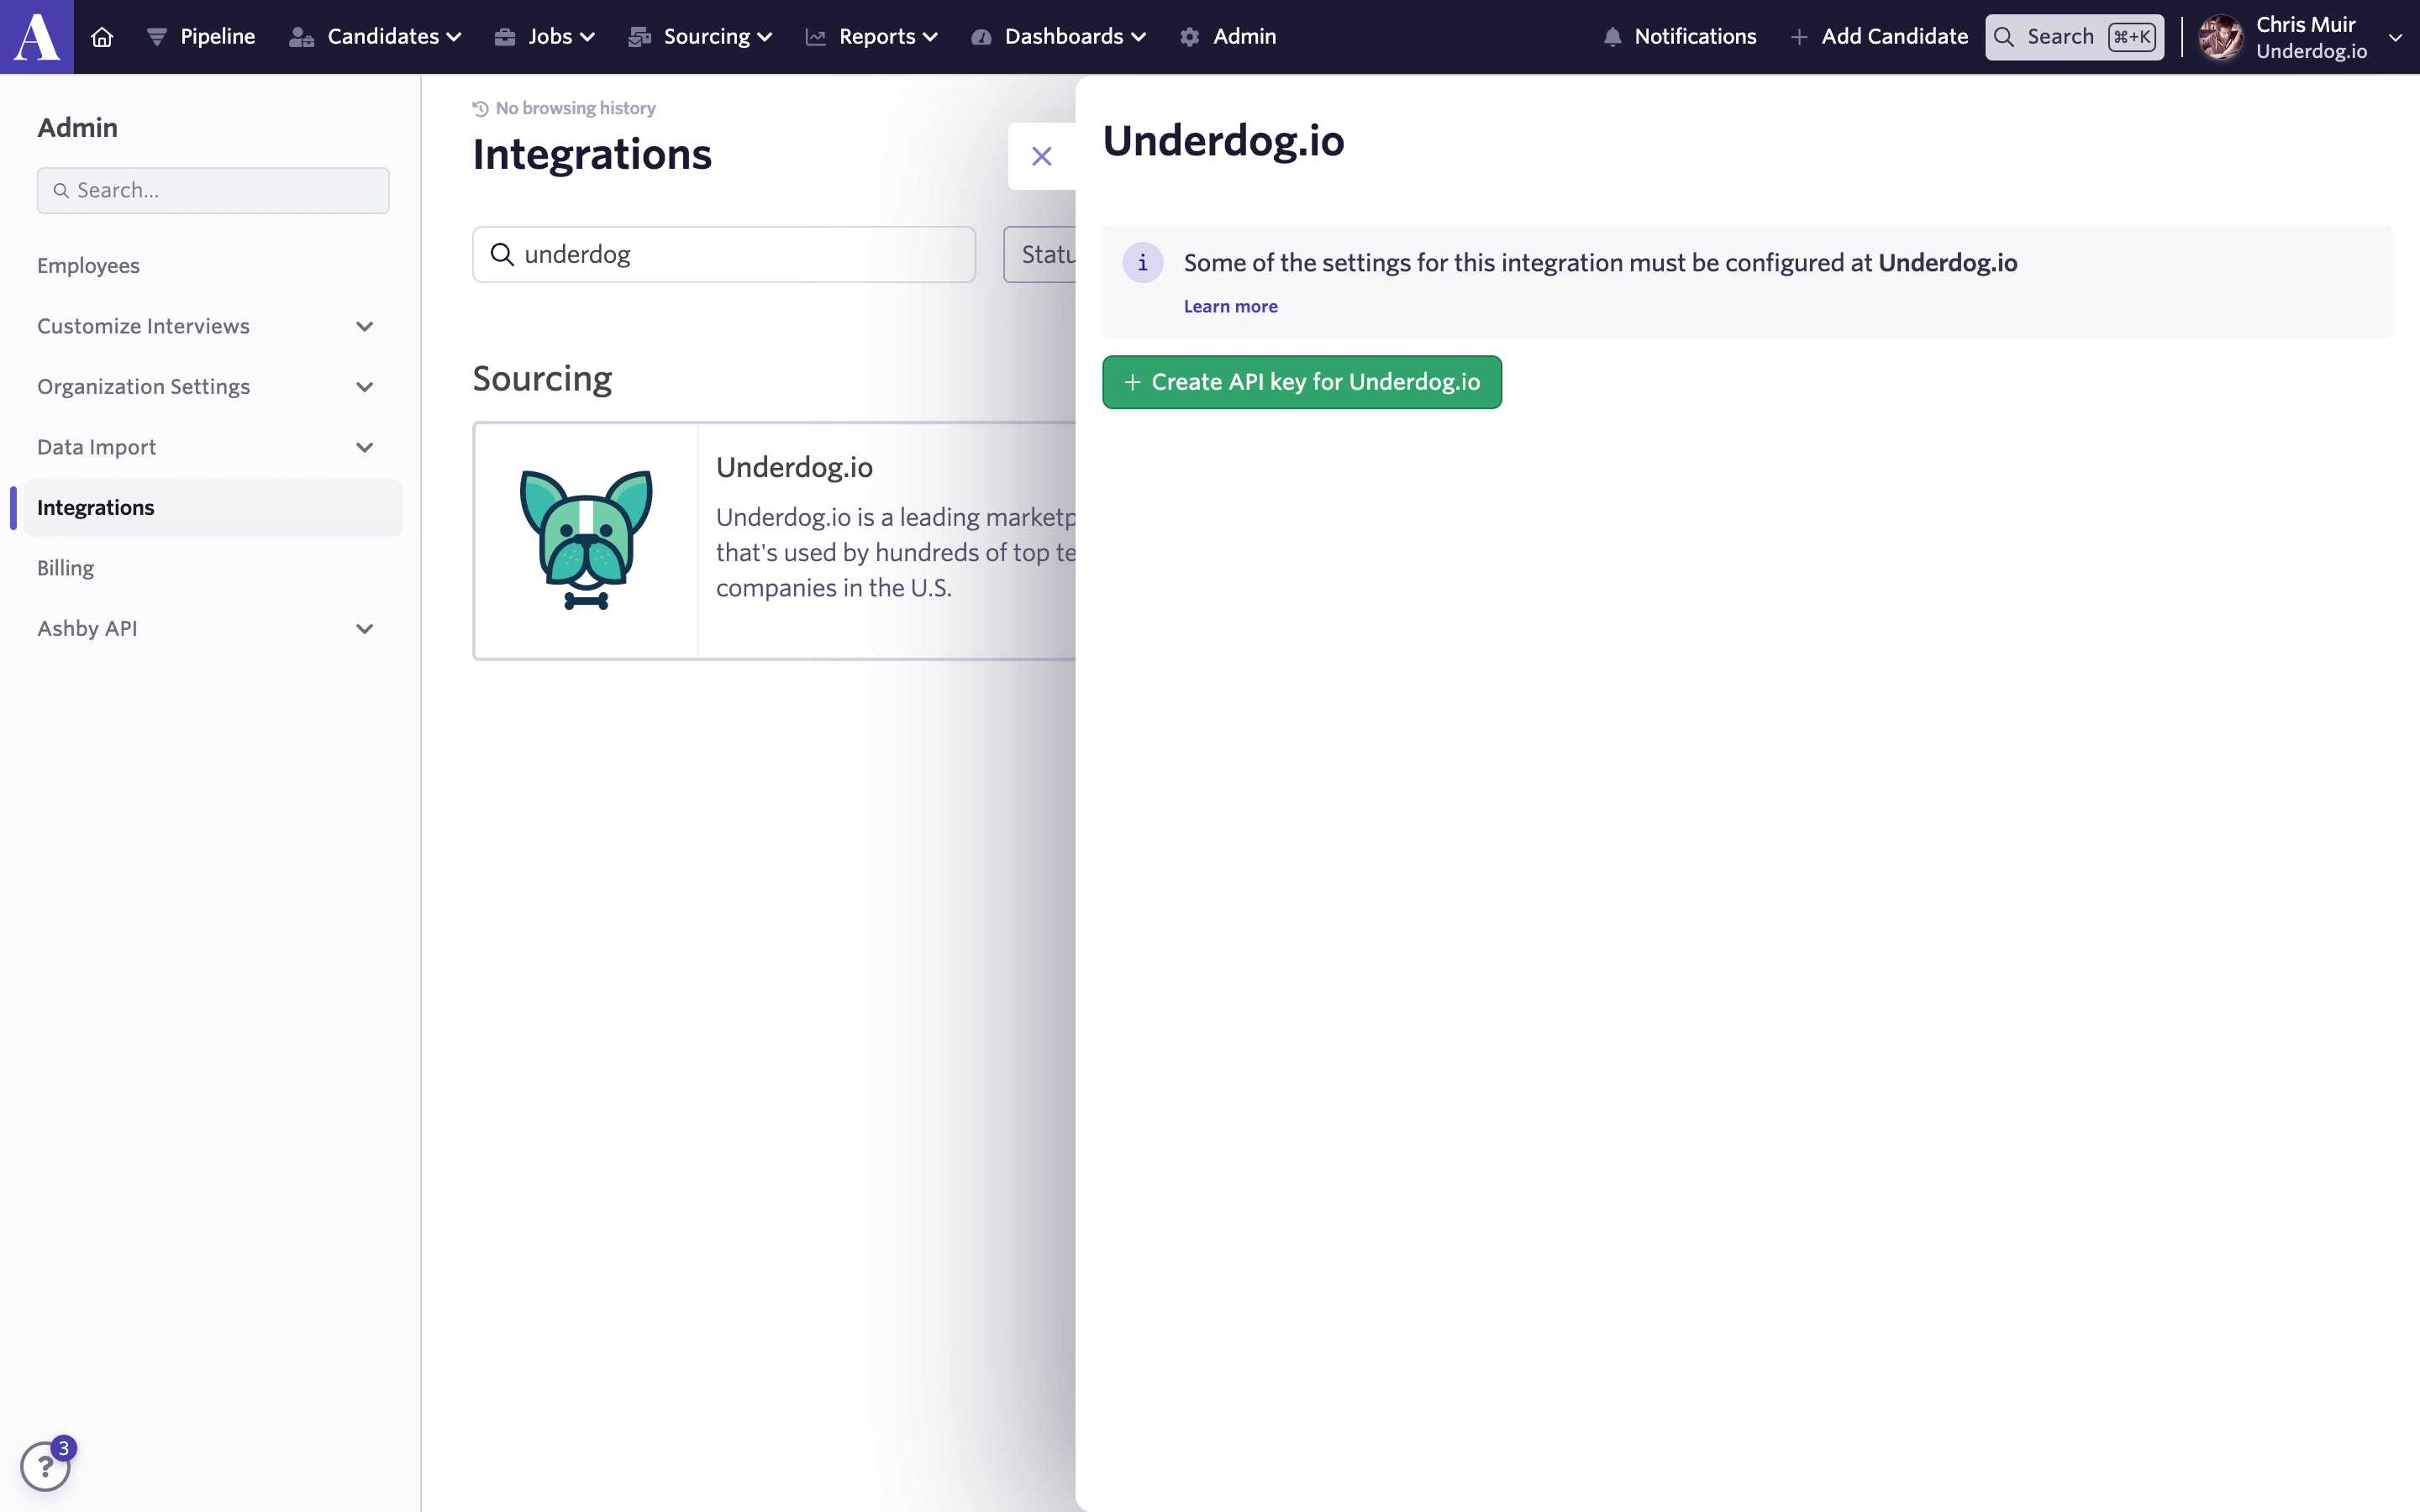Click the Underdog.io dog logo
2420x1512 pixels.
point(586,540)
